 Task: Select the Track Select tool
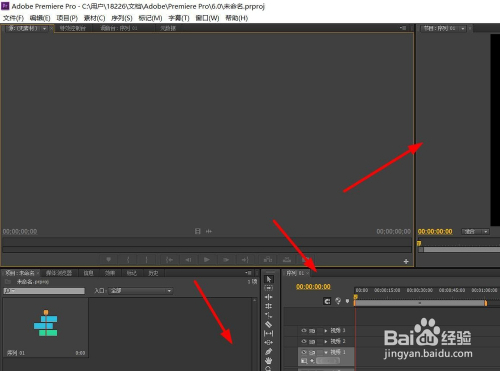[269, 288]
